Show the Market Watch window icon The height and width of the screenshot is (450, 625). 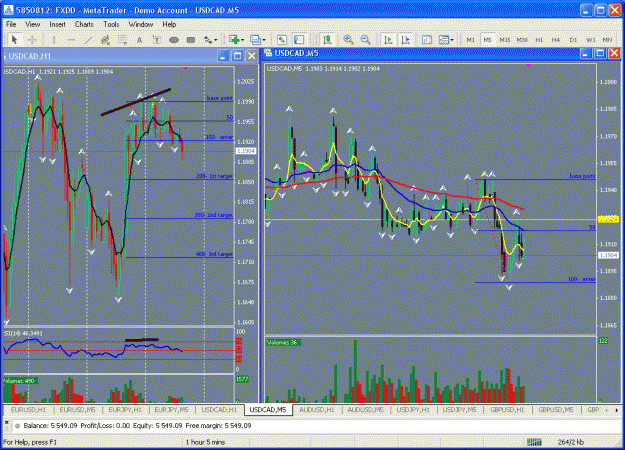click(282, 40)
